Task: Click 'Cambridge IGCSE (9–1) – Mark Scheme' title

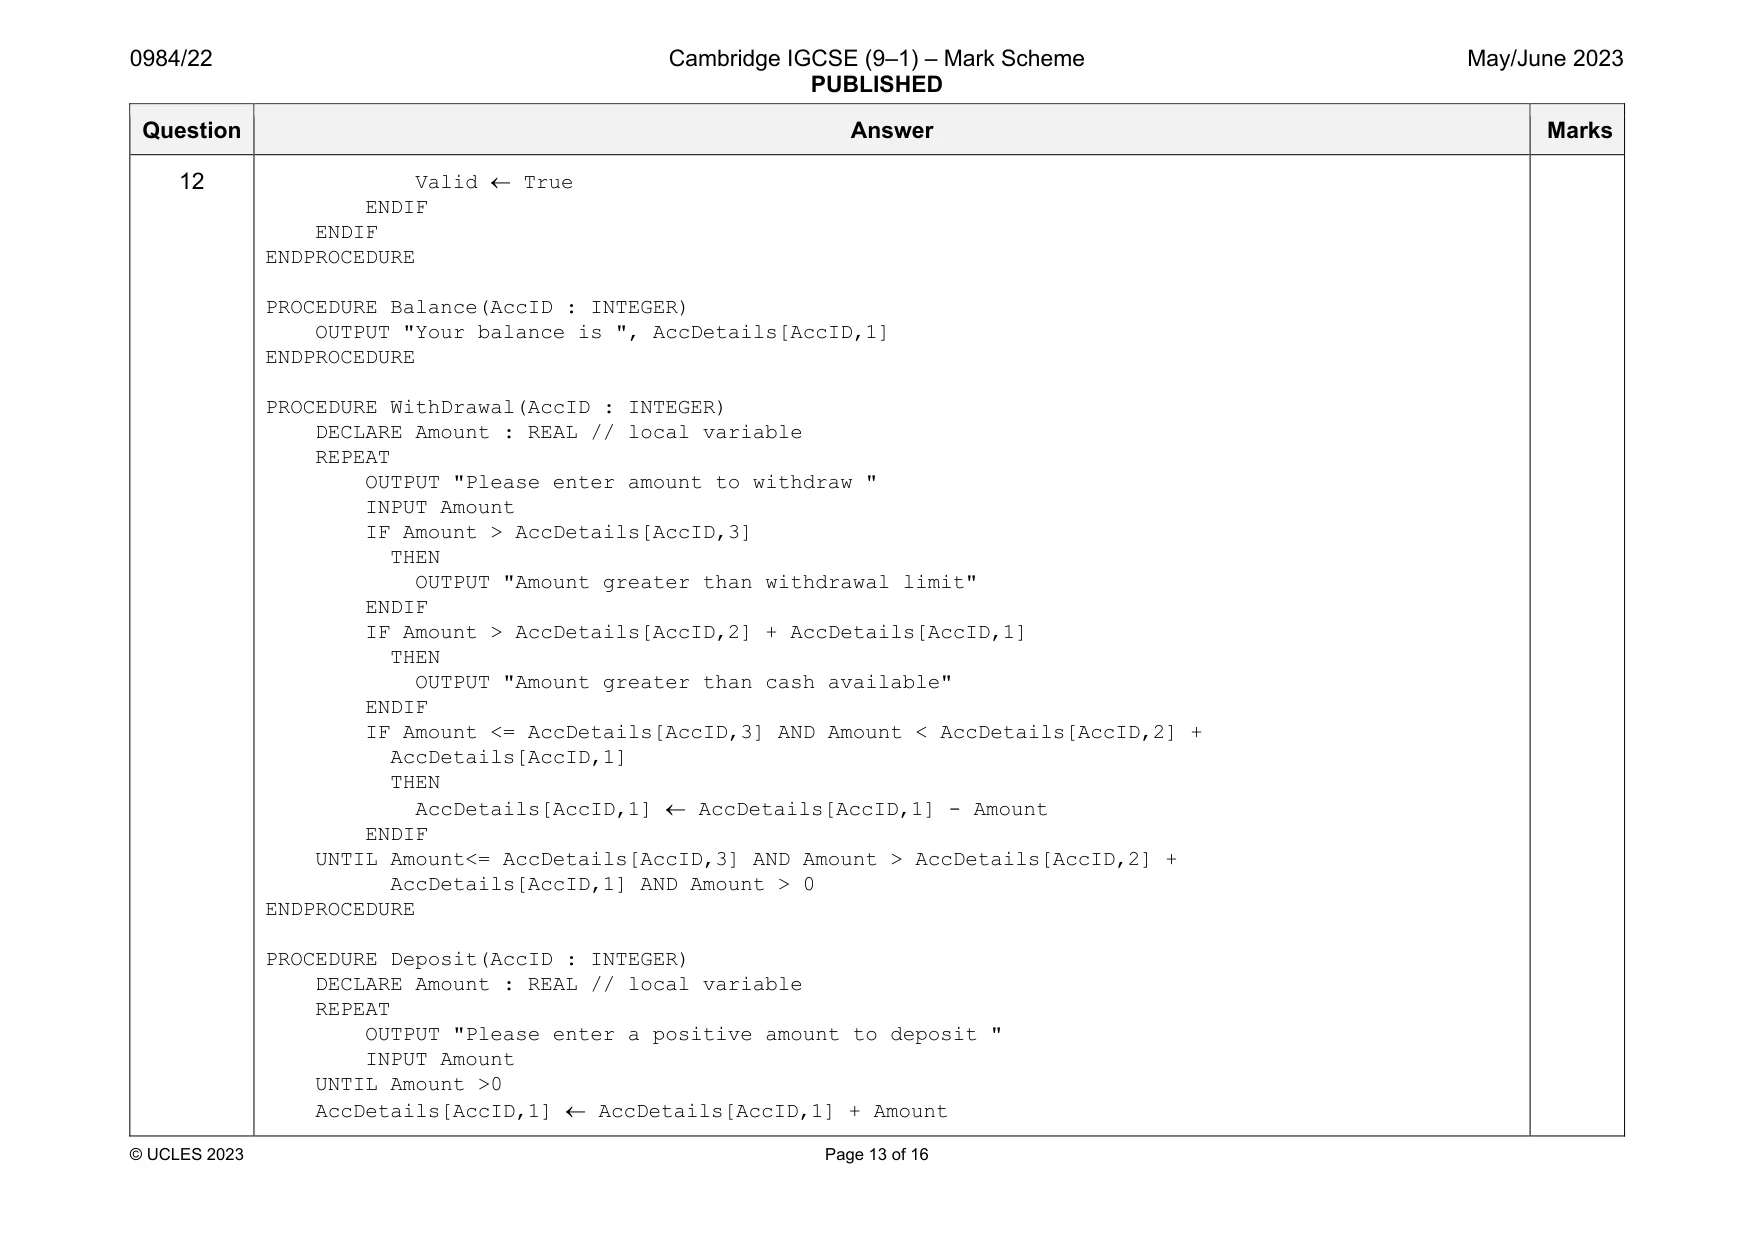Action: (876, 58)
